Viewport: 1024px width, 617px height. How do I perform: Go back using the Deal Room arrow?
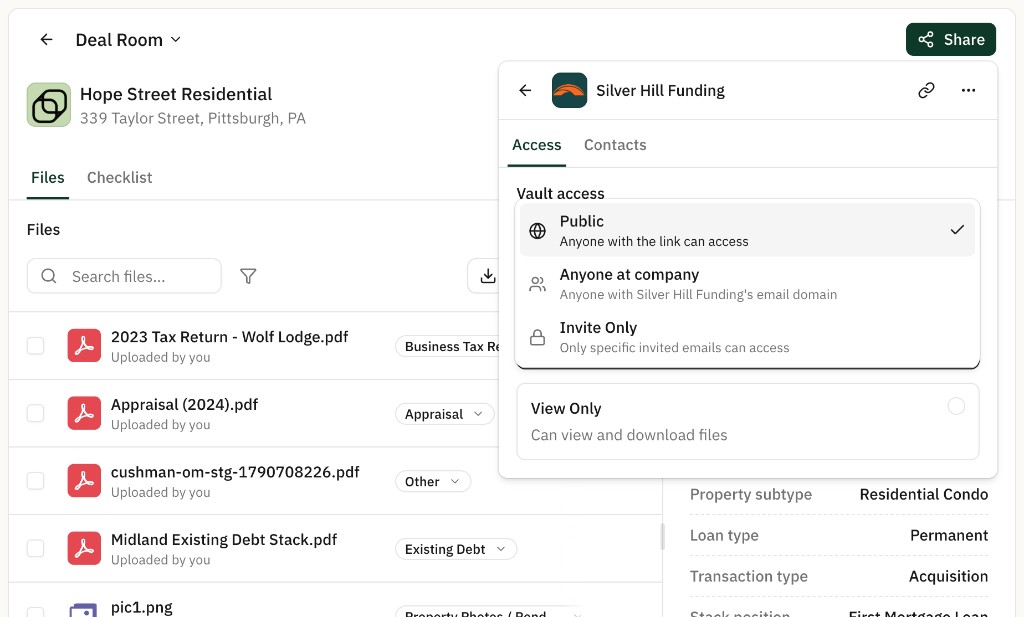pos(46,40)
